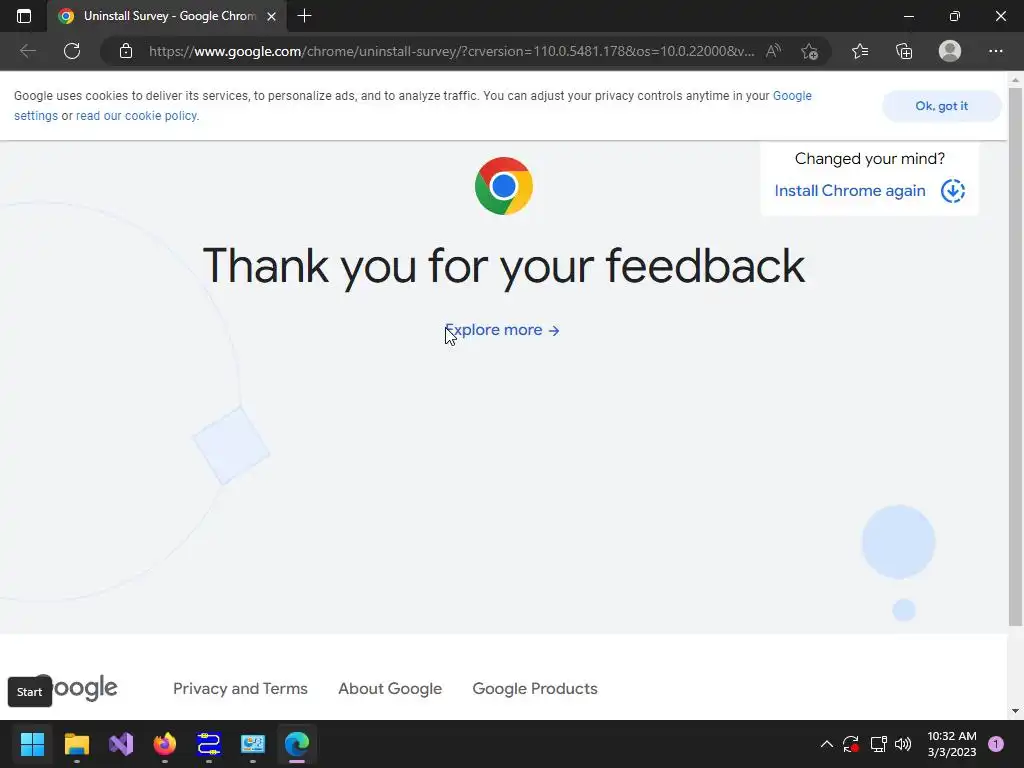Click the page vertical scrollbar thumb
1024x768 pixels.
(1015, 357)
